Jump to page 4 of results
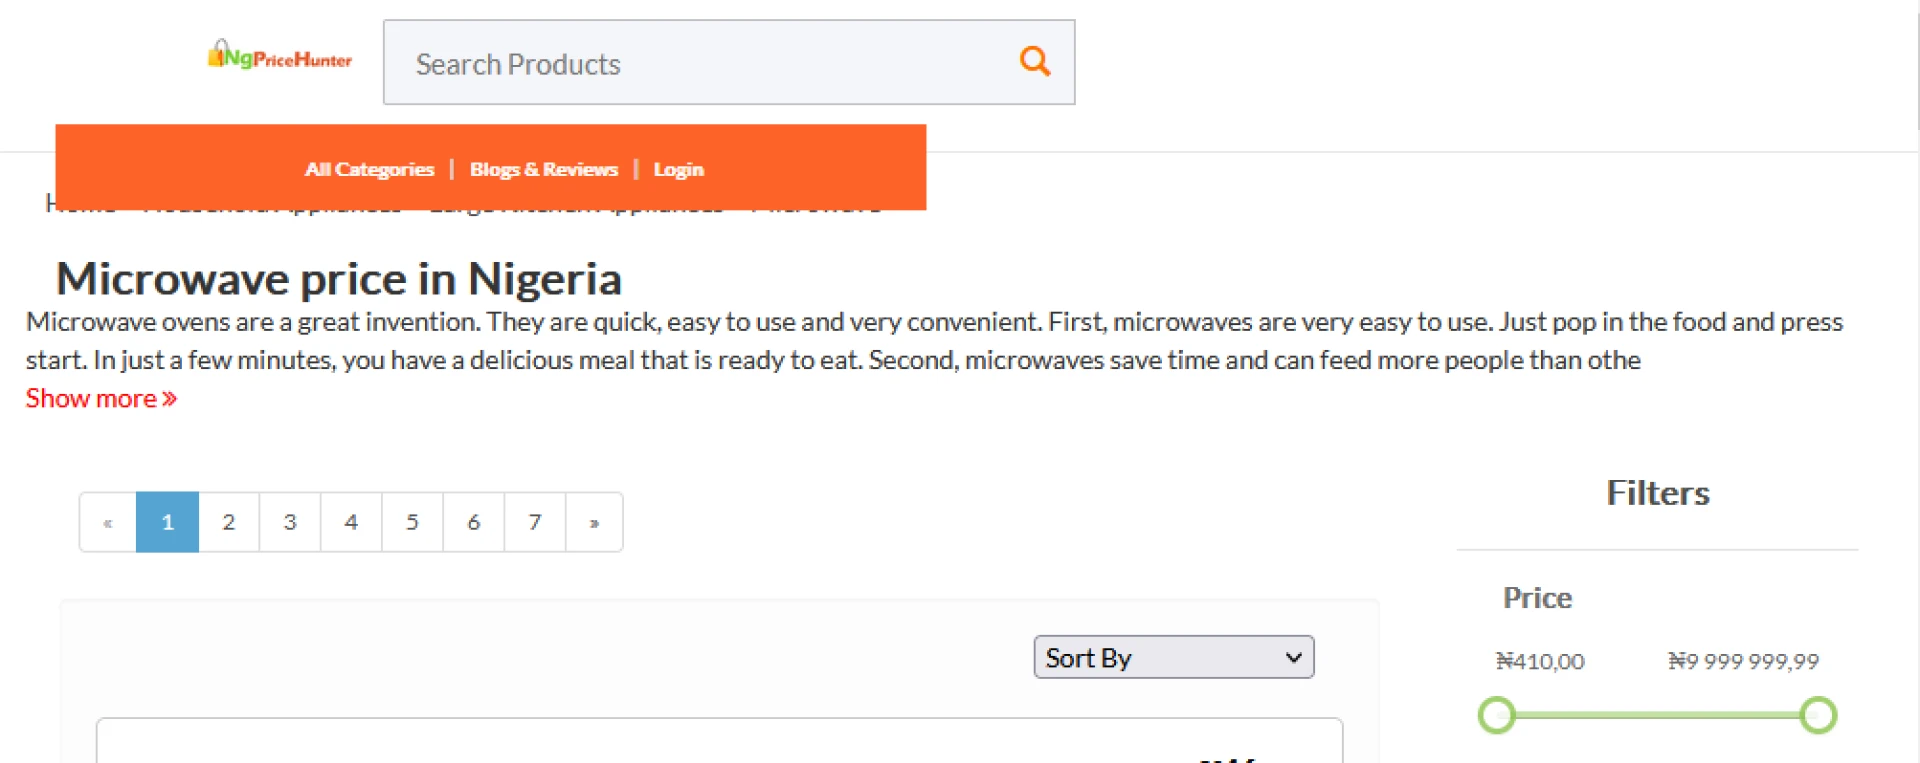This screenshot has width=1920, height=763. [351, 522]
